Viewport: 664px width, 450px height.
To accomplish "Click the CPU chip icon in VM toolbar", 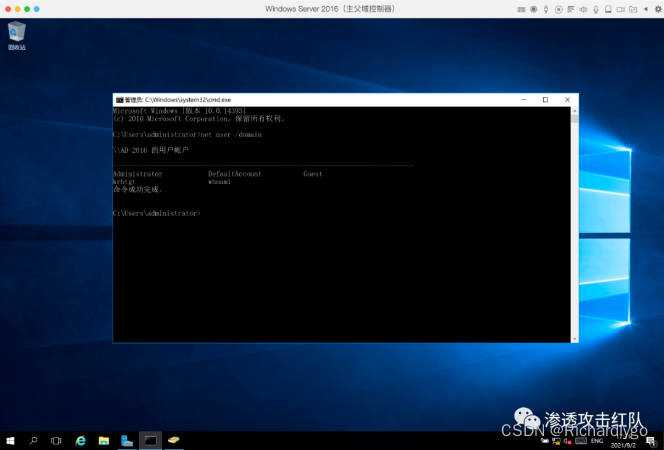I will pos(534,9).
